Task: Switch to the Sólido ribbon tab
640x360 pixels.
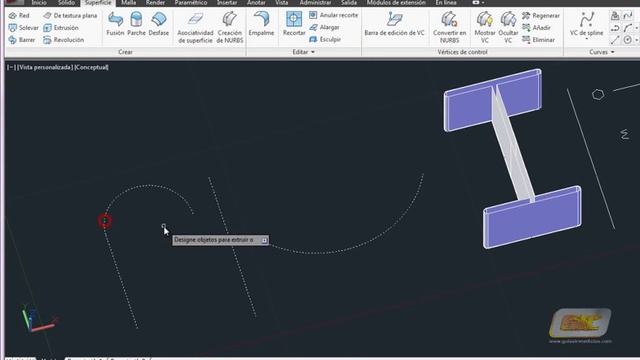Action: (66, 2)
